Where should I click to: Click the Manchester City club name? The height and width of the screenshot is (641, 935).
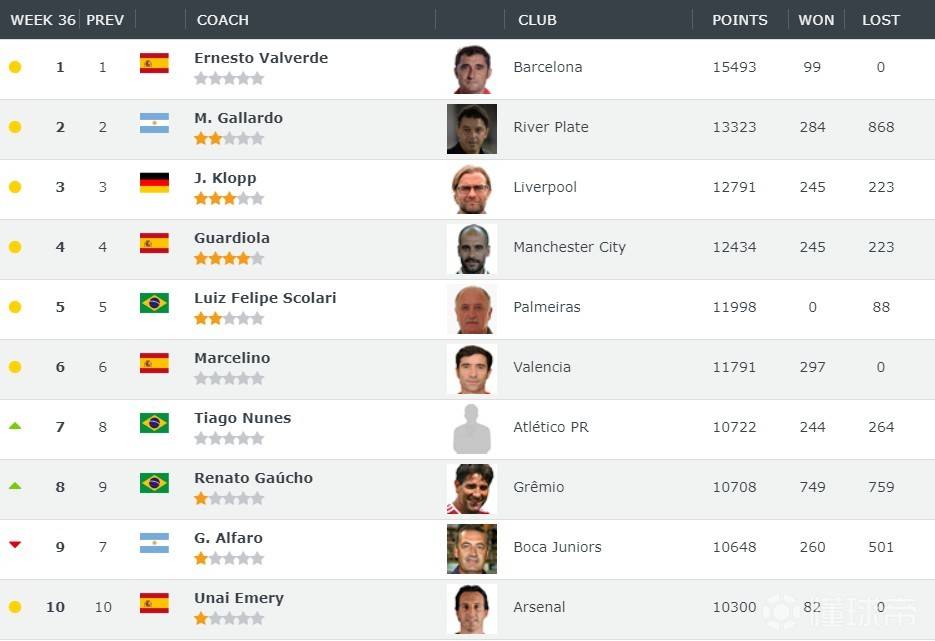569,247
